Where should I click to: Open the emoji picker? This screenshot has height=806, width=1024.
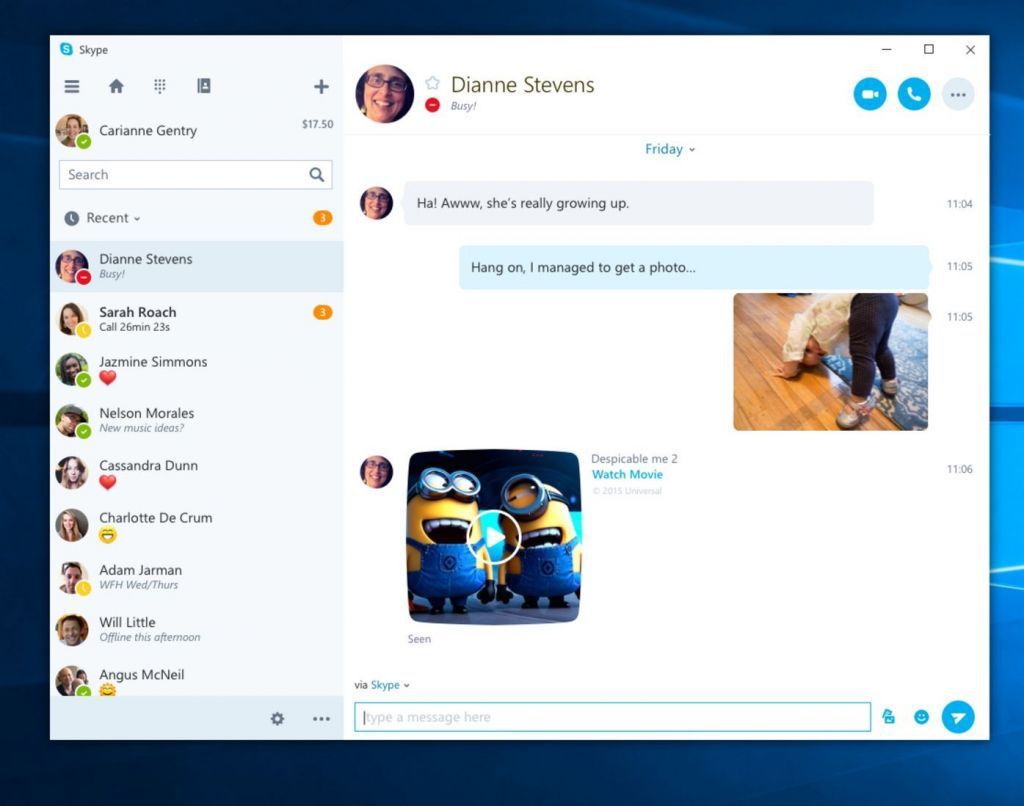tap(921, 717)
